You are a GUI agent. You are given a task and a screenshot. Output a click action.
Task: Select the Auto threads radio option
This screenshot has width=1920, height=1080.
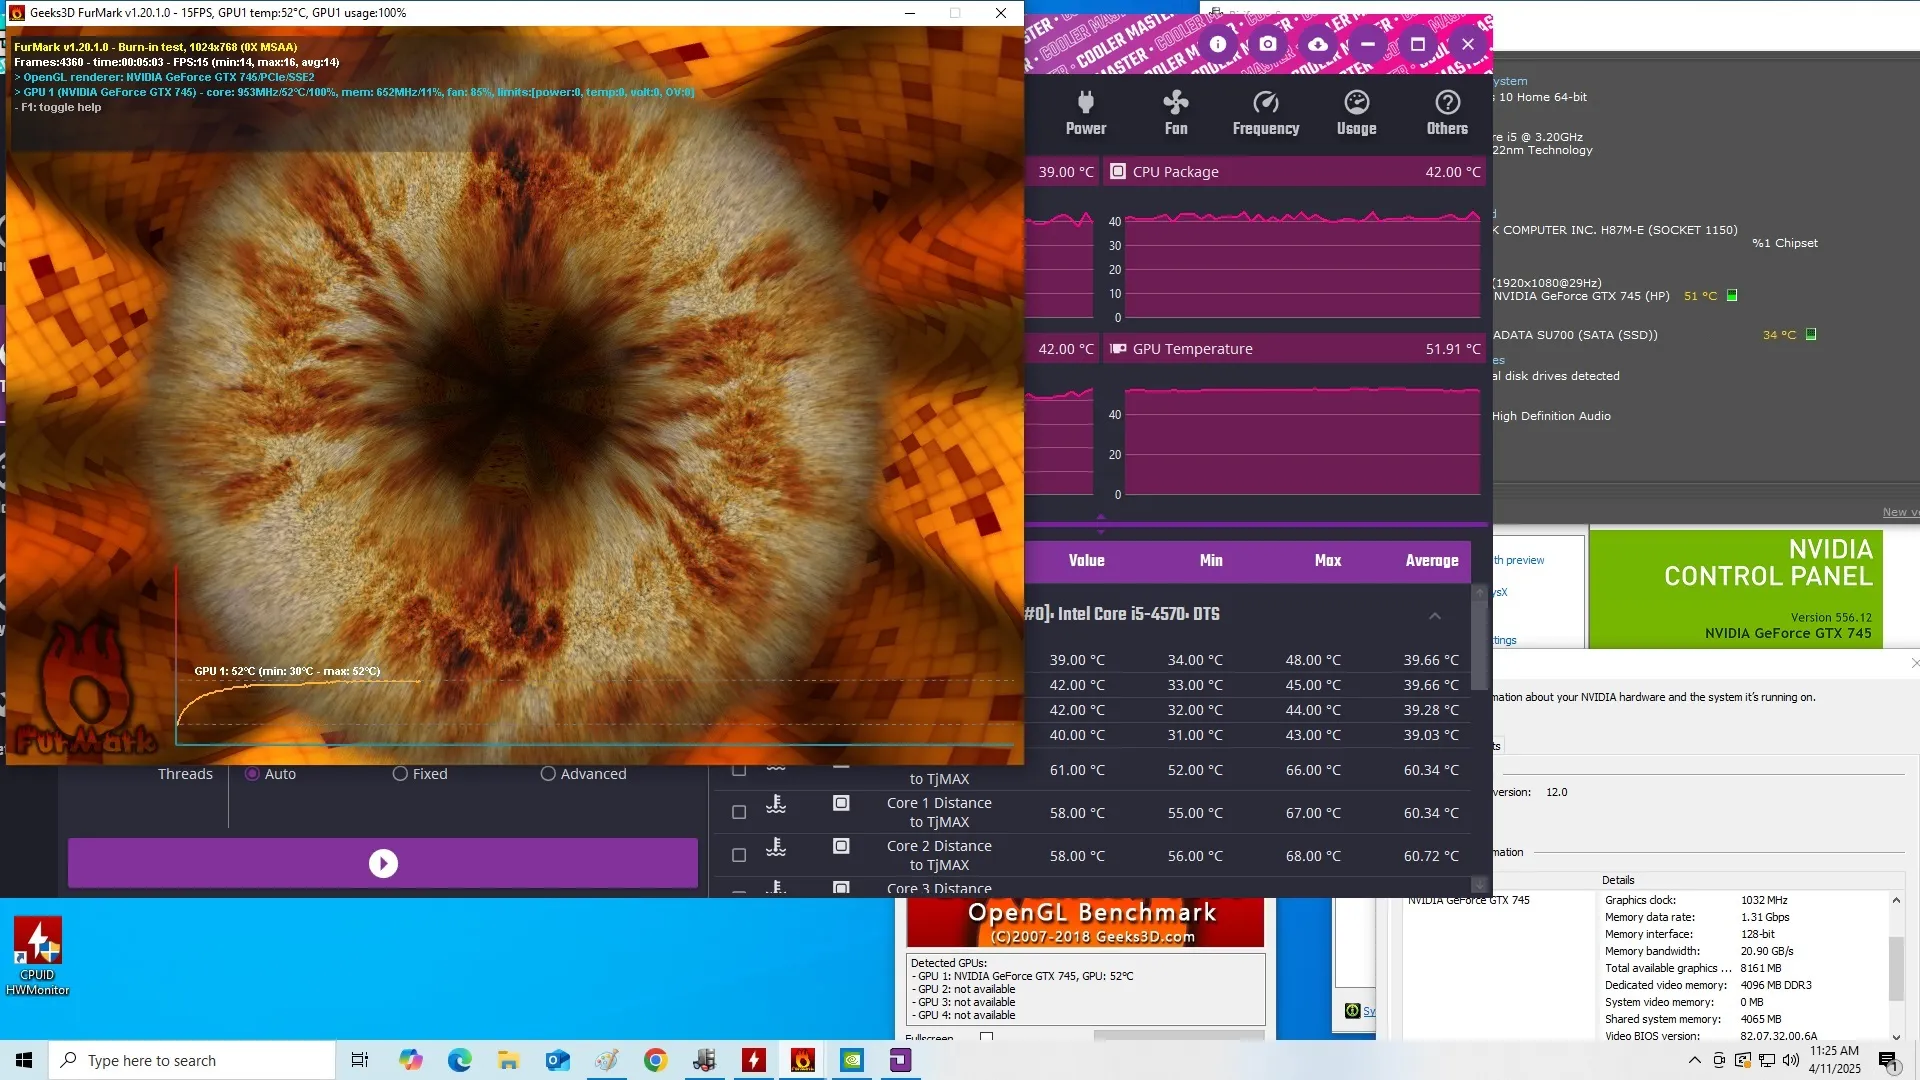coord(252,774)
